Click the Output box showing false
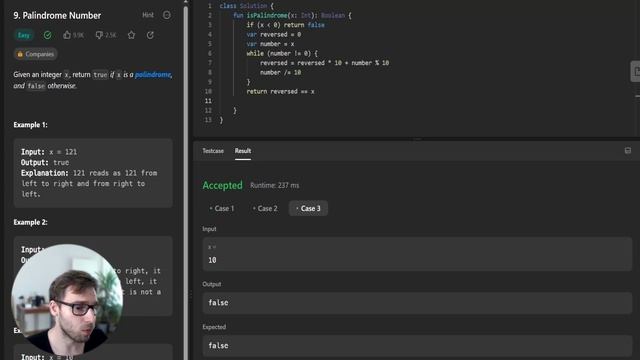The image size is (640, 360). [x=417, y=303]
